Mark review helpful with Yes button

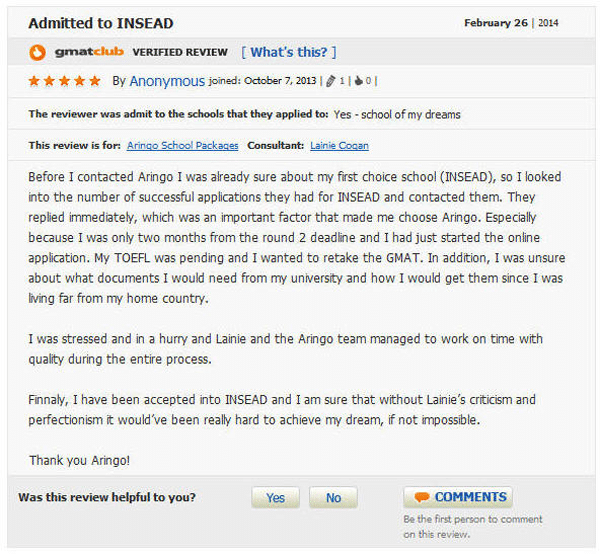click(x=276, y=497)
